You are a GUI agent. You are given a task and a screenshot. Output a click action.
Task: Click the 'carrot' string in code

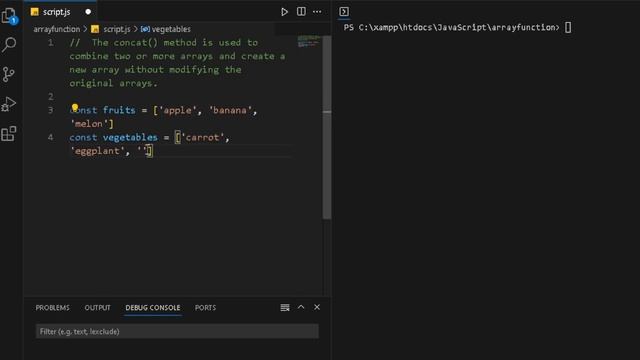click(x=202, y=138)
